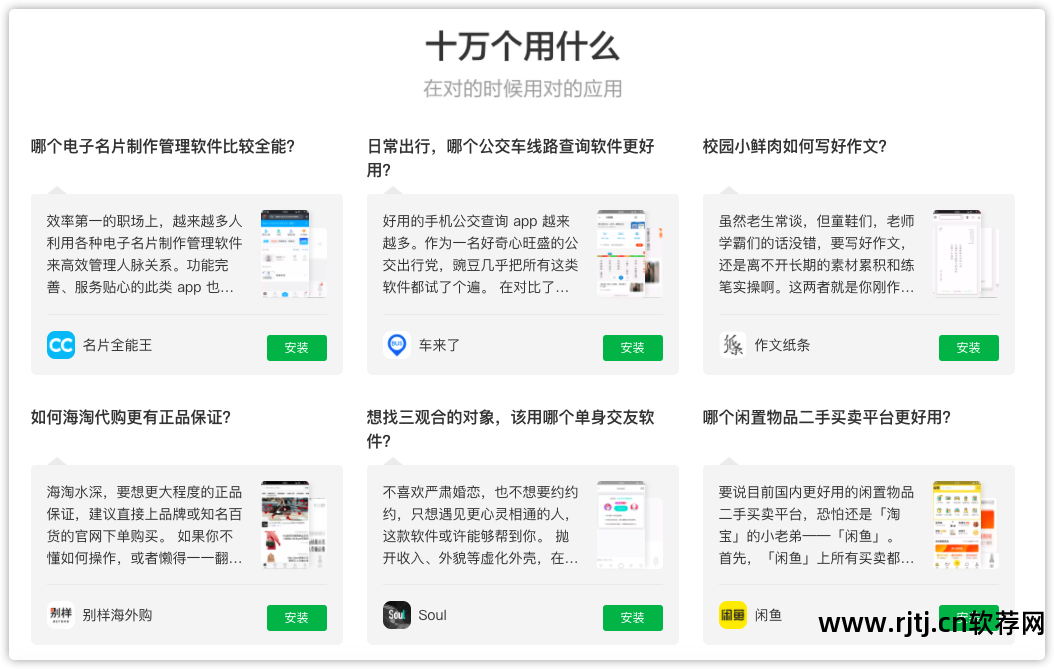The height and width of the screenshot is (669, 1054).
Task: Open the Soul screenshot thumbnail
Action: (630, 525)
